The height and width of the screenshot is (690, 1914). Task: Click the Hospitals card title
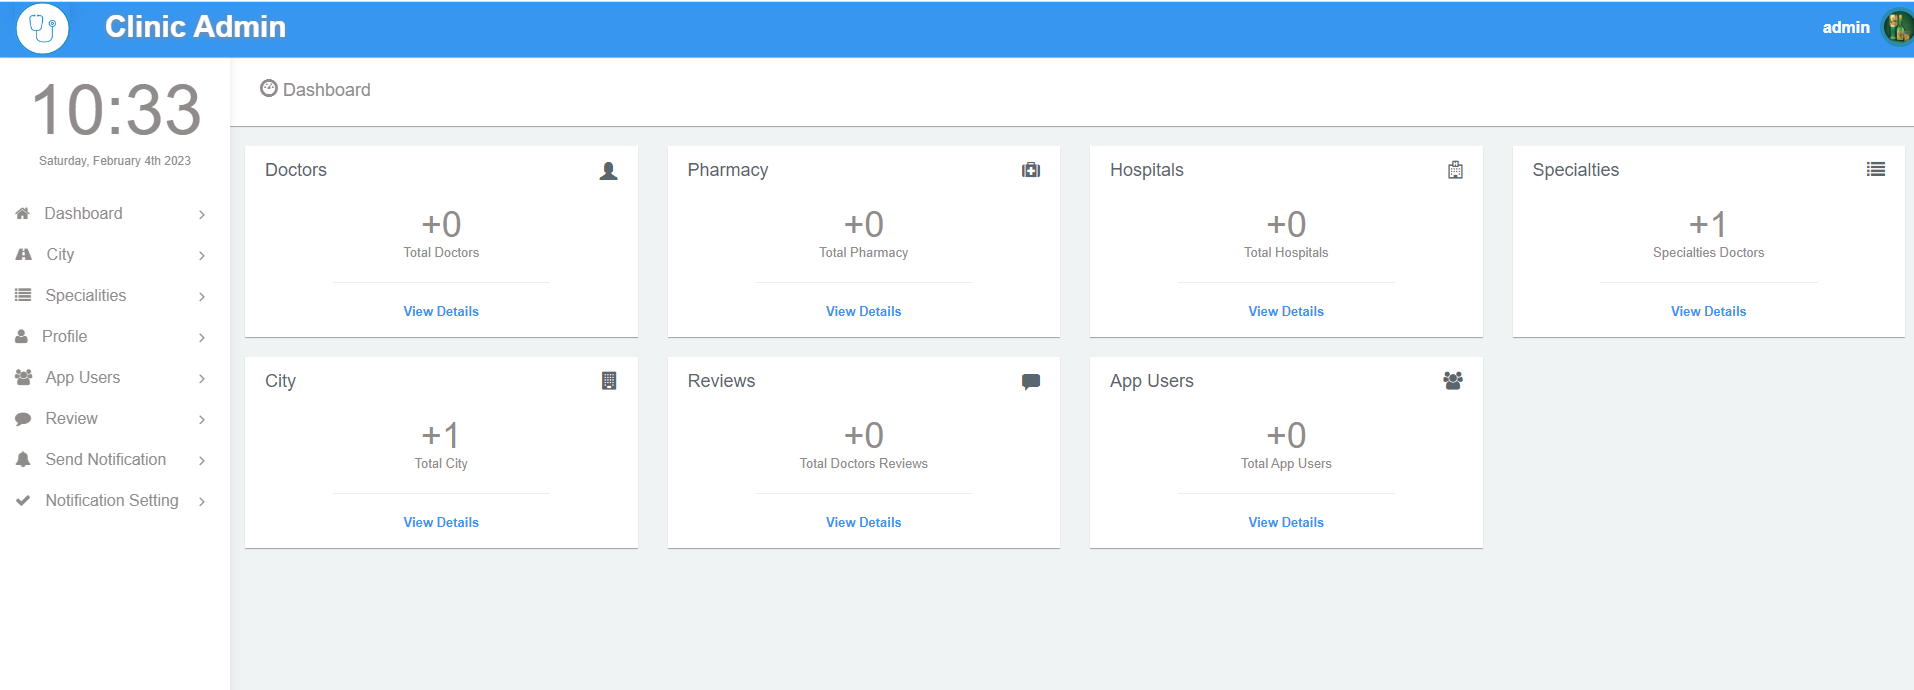[x=1147, y=170]
